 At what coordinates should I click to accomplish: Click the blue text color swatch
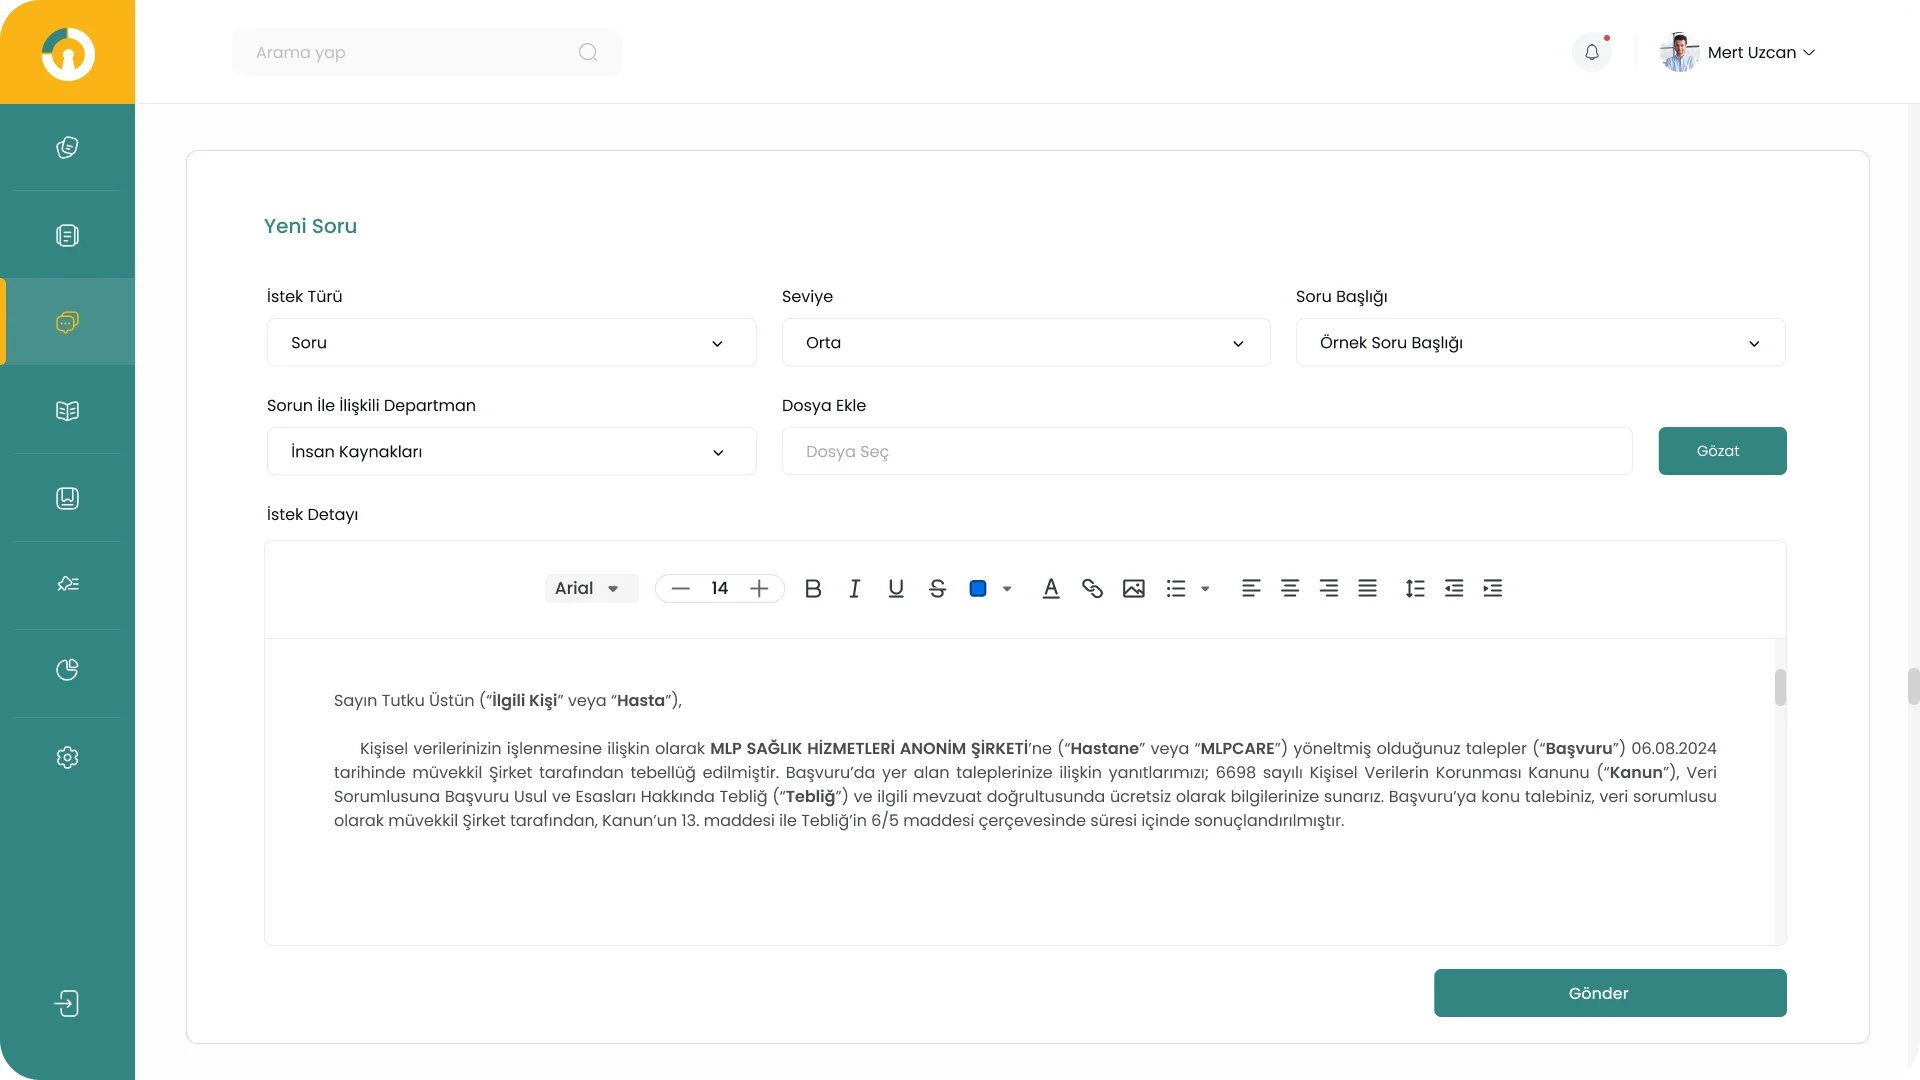(978, 589)
